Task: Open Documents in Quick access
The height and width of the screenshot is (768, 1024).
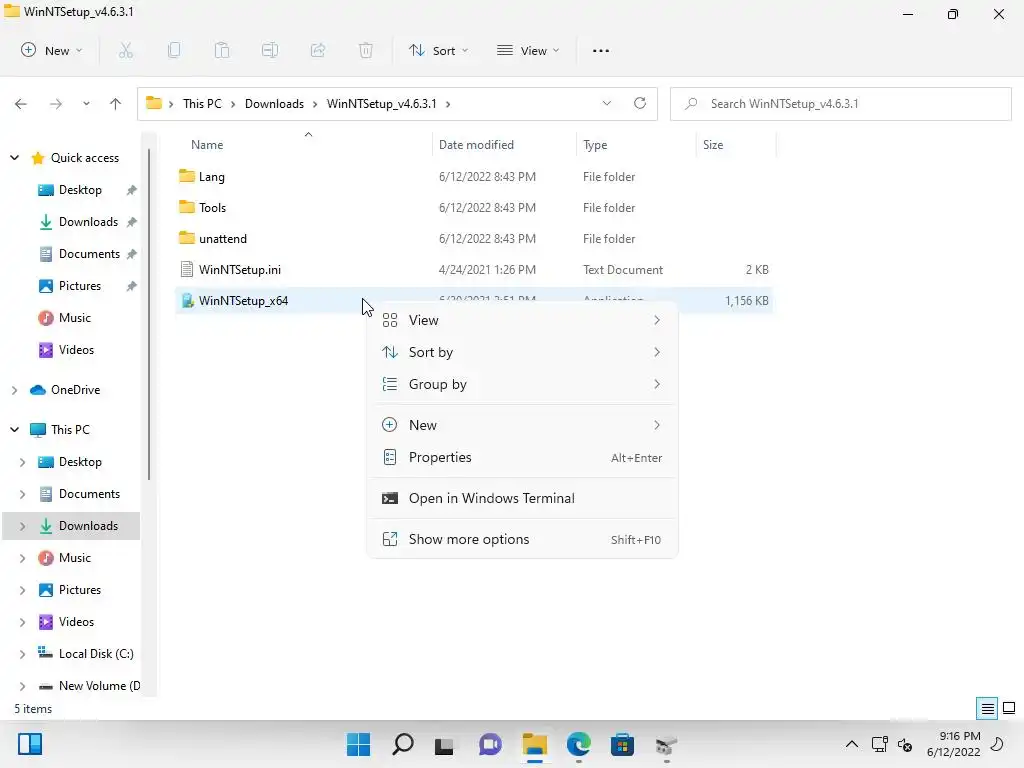Action: [x=89, y=254]
